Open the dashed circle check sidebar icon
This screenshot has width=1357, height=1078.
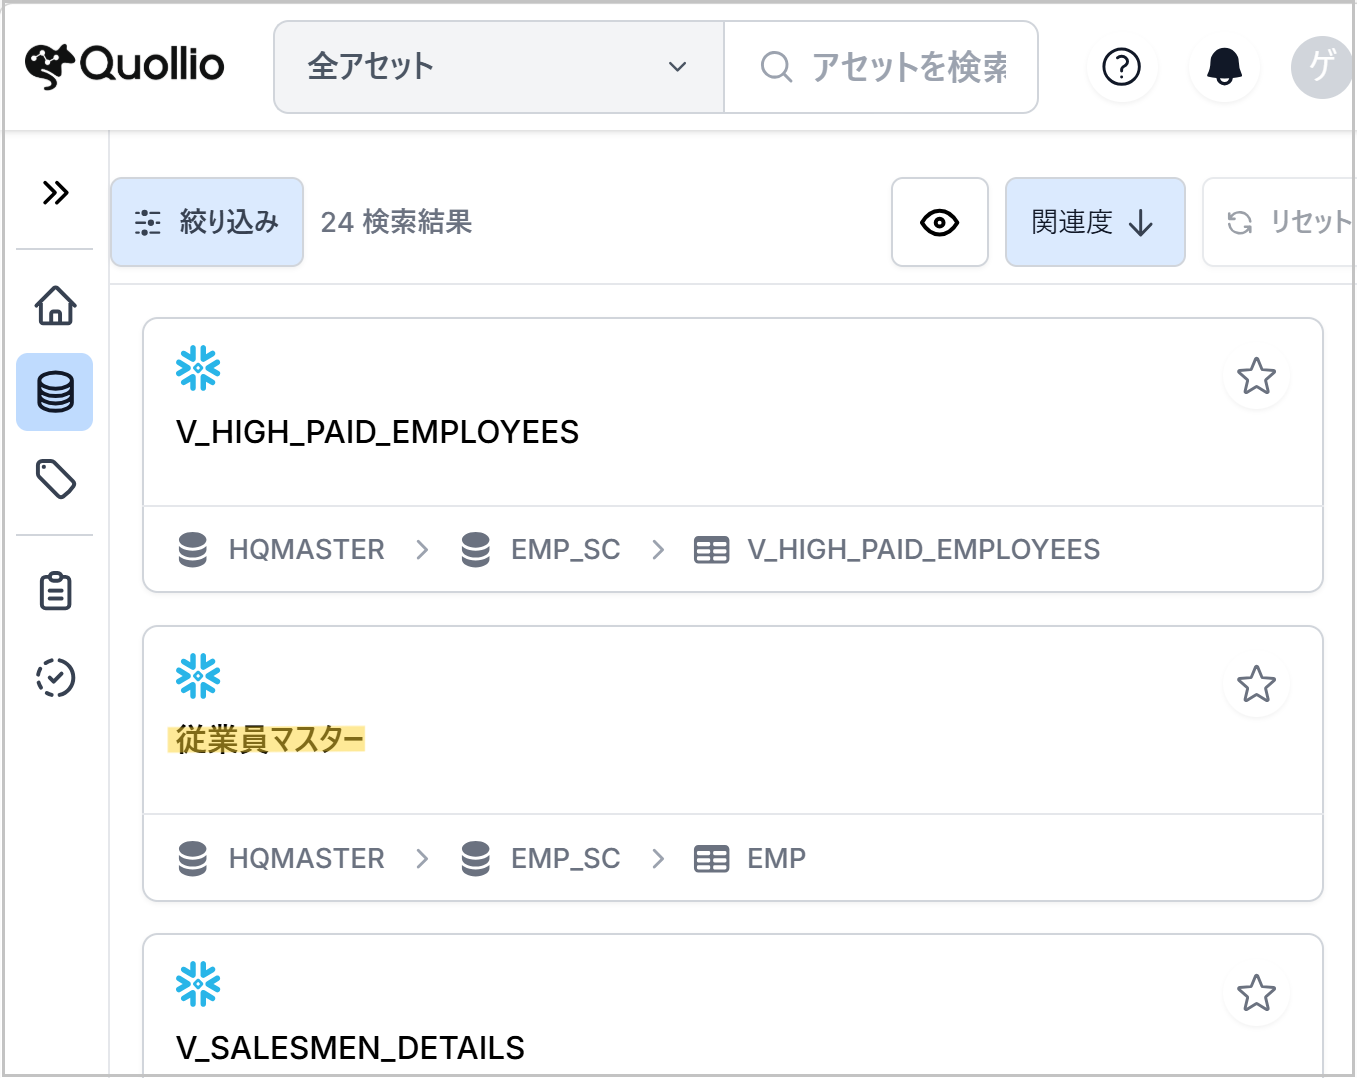point(56,677)
